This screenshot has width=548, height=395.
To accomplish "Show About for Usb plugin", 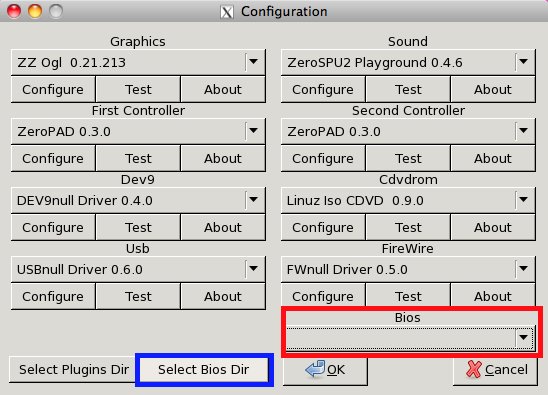I will click(x=223, y=296).
